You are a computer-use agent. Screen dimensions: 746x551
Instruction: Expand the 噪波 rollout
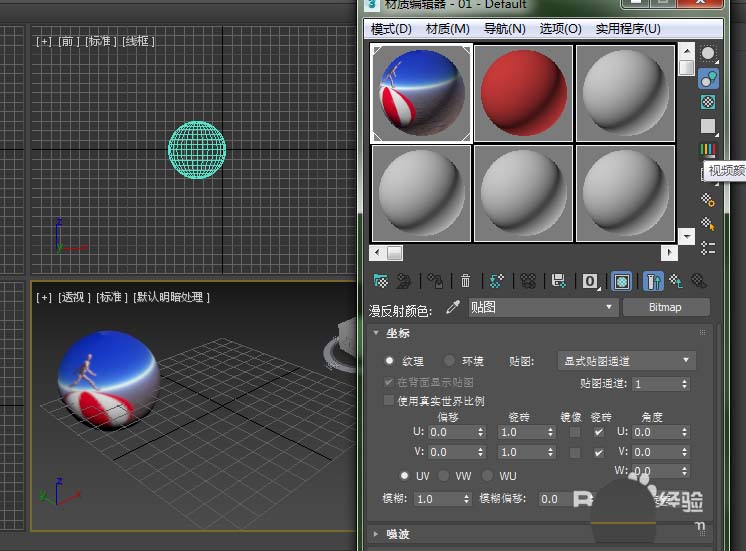pyautogui.click(x=400, y=534)
